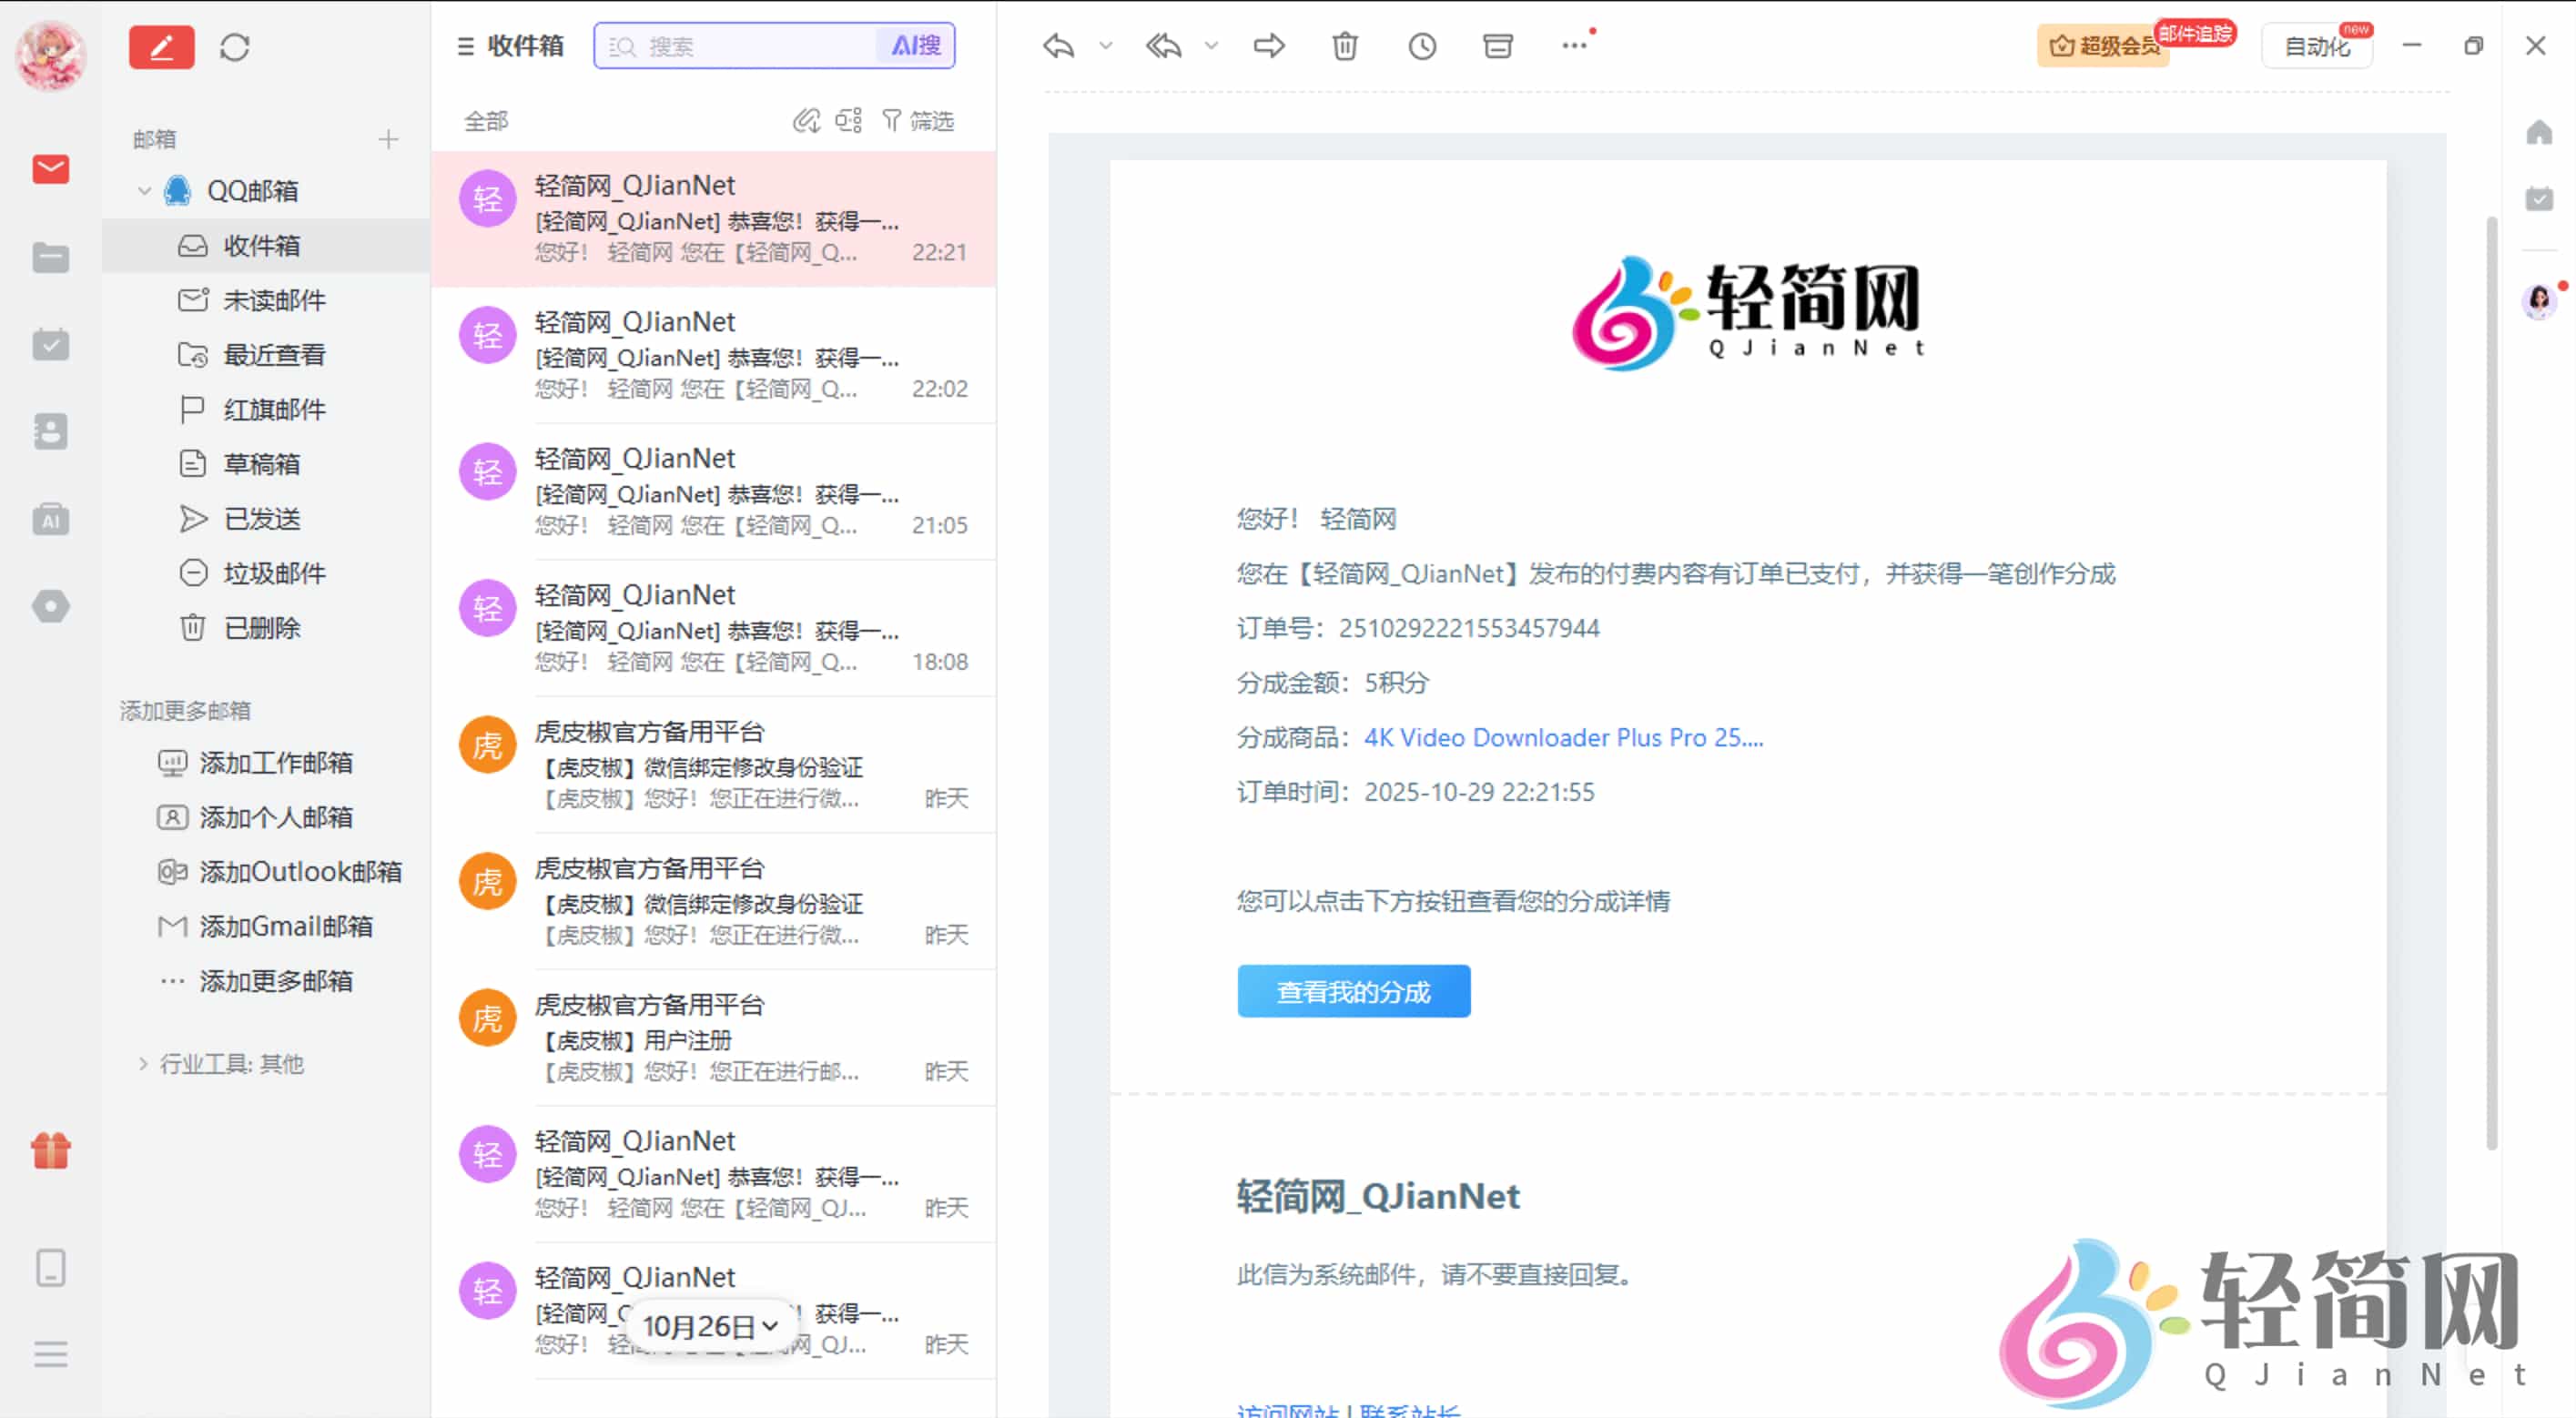Forward the current email
The width and height of the screenshot is (2576, 1418).
tap(1267, 46)
